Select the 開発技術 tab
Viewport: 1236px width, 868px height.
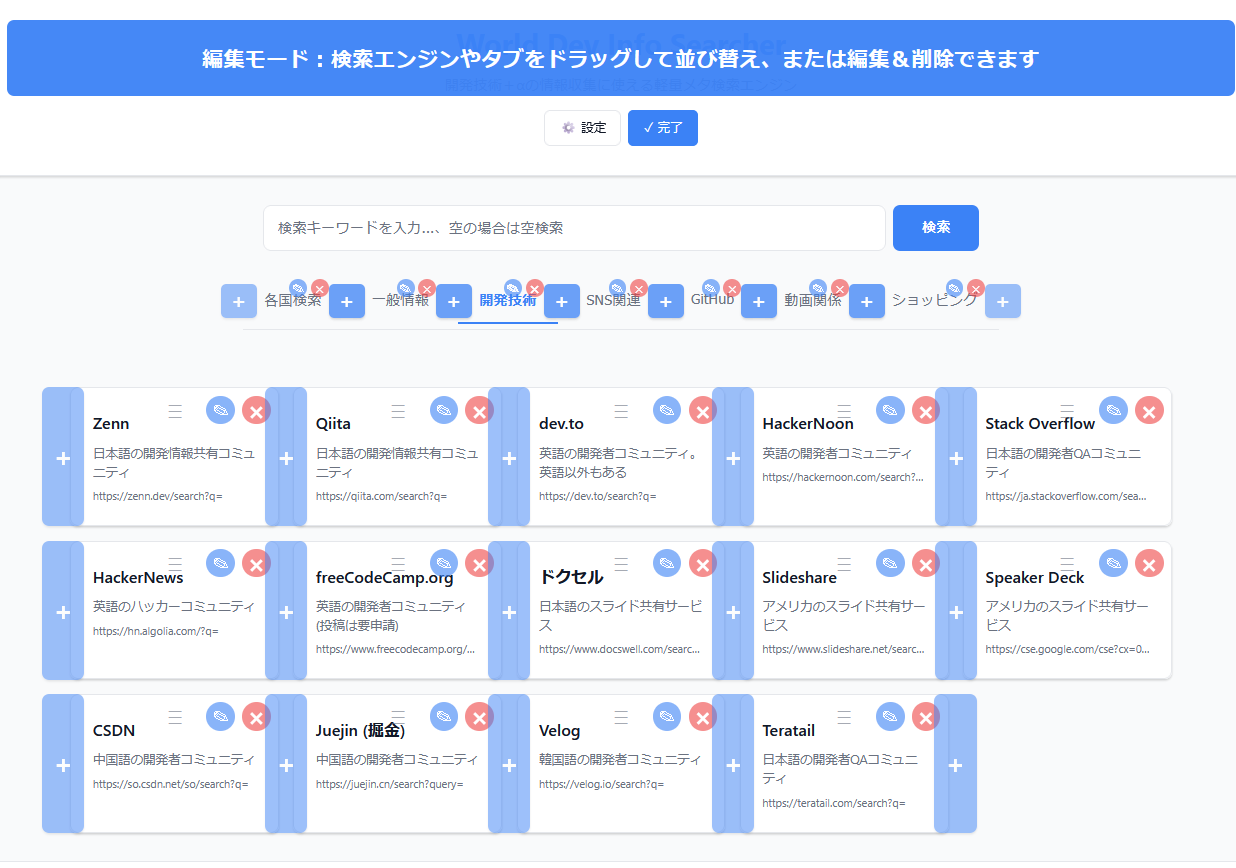[x=508, y=300]
